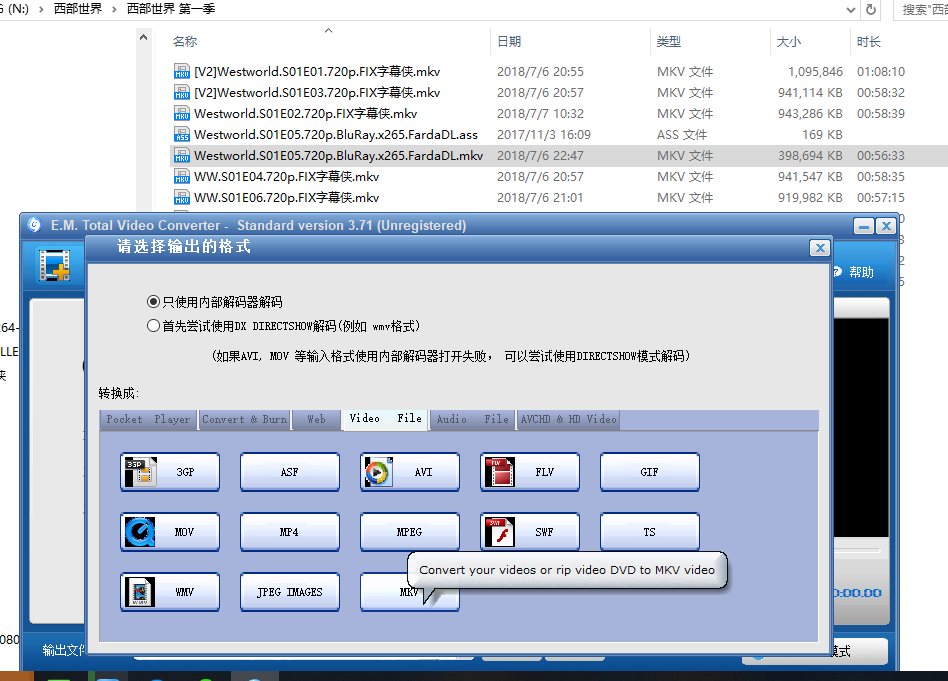The width and height of the screenshot is (948, 681).
Task: Choose GIF output format button
Action: click(649, 472)
